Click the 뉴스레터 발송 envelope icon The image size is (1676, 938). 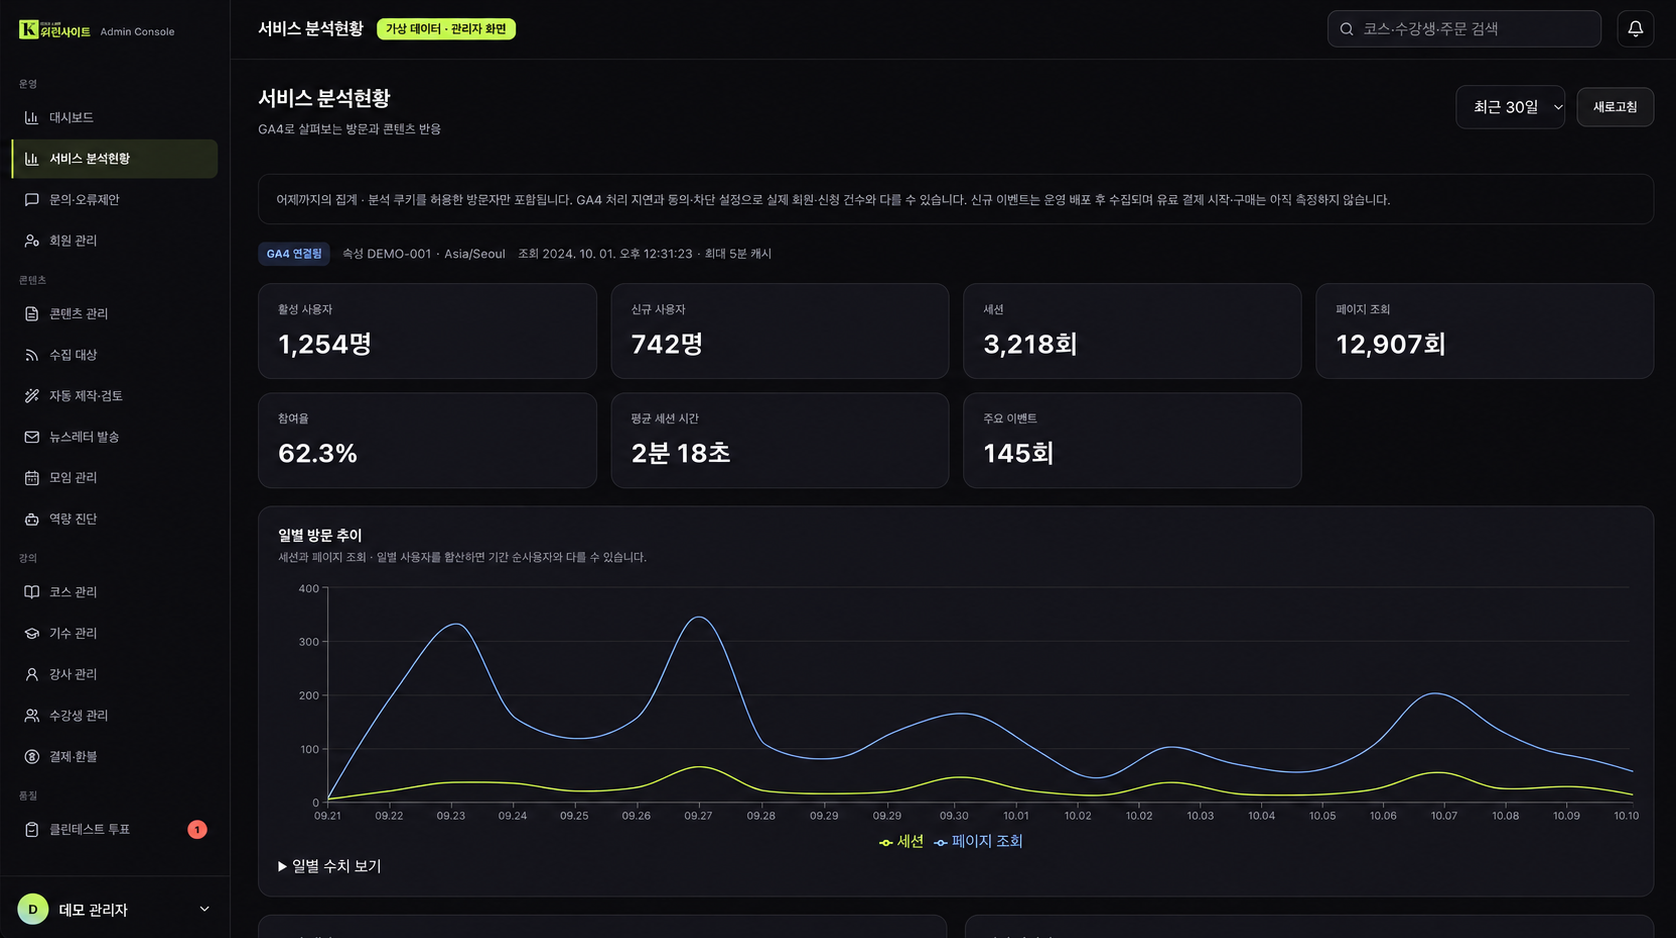click(32, 437)
